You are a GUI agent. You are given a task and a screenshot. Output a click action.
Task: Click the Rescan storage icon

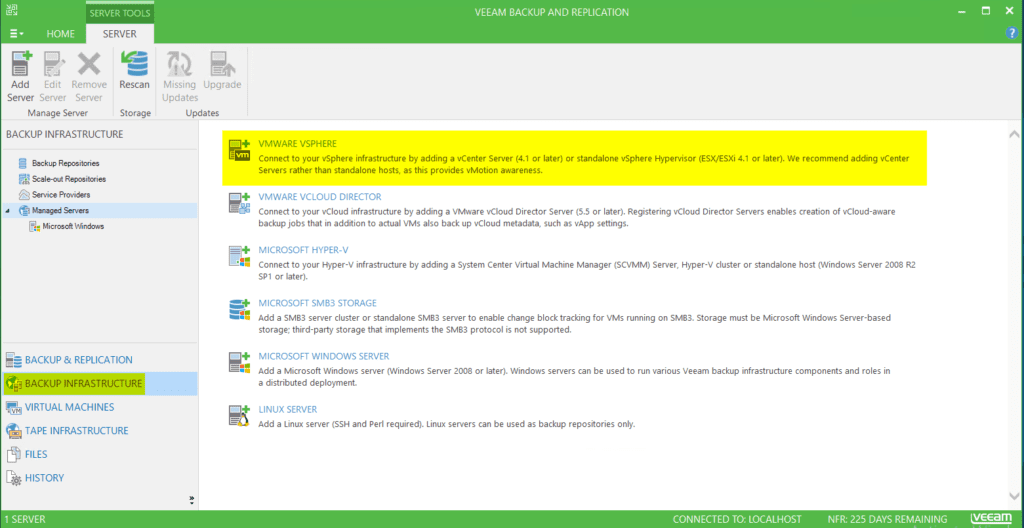[134, 64]
